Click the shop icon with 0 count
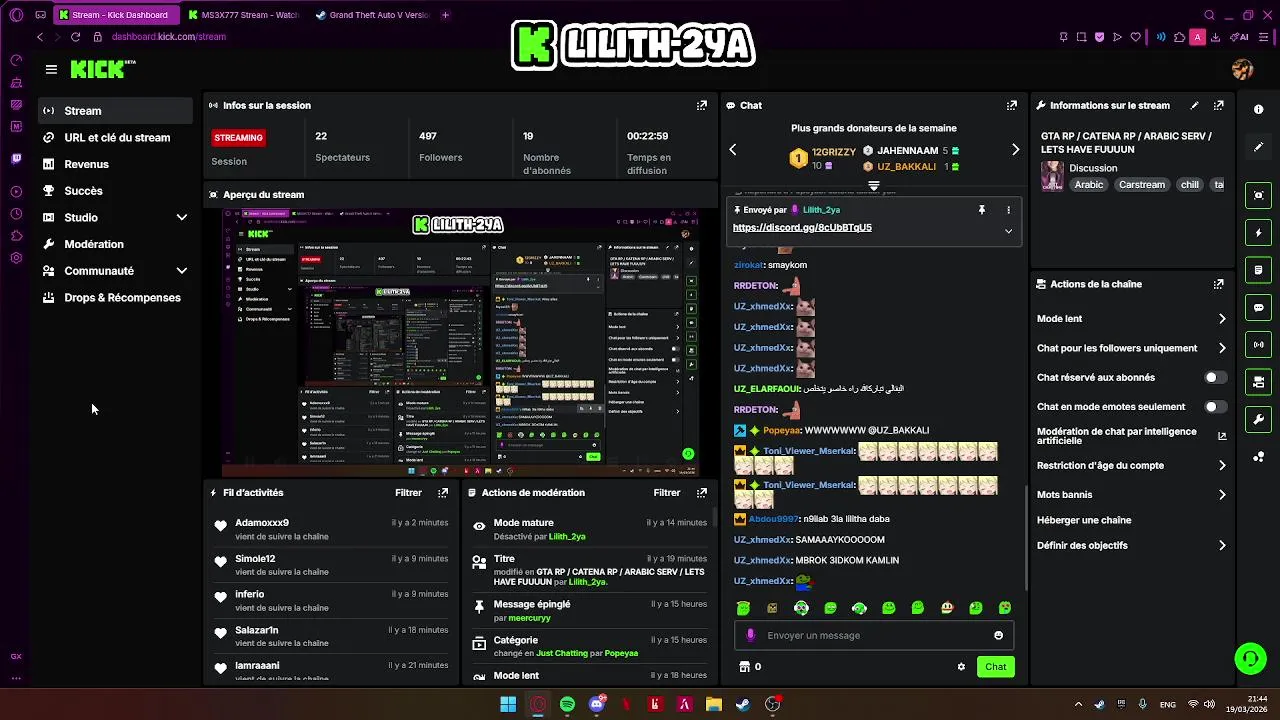The width and height of the screenshot is (1280, 720). pos(749,667)
